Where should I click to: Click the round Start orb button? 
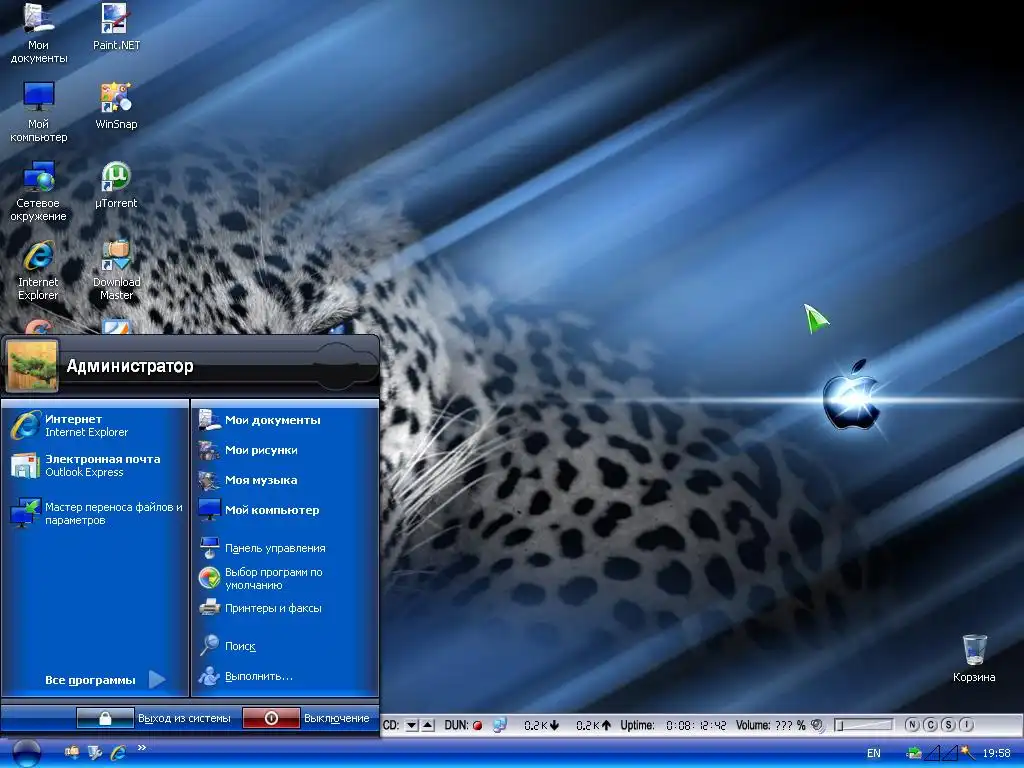(x=27, y=753)
